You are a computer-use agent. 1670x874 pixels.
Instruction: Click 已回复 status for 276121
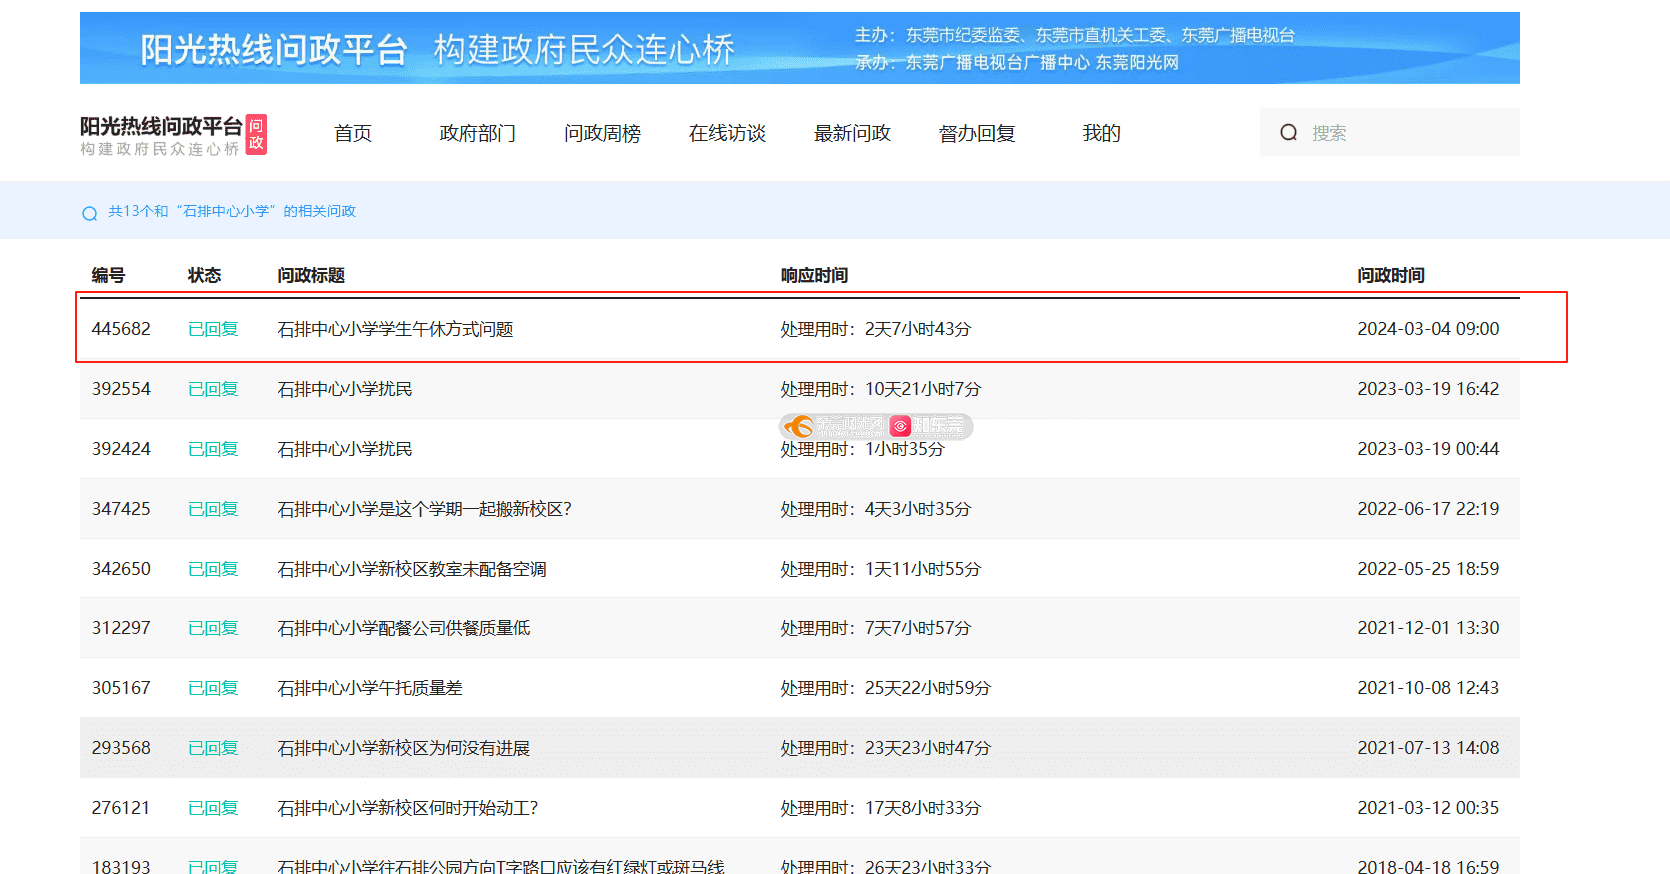[213, 808]
